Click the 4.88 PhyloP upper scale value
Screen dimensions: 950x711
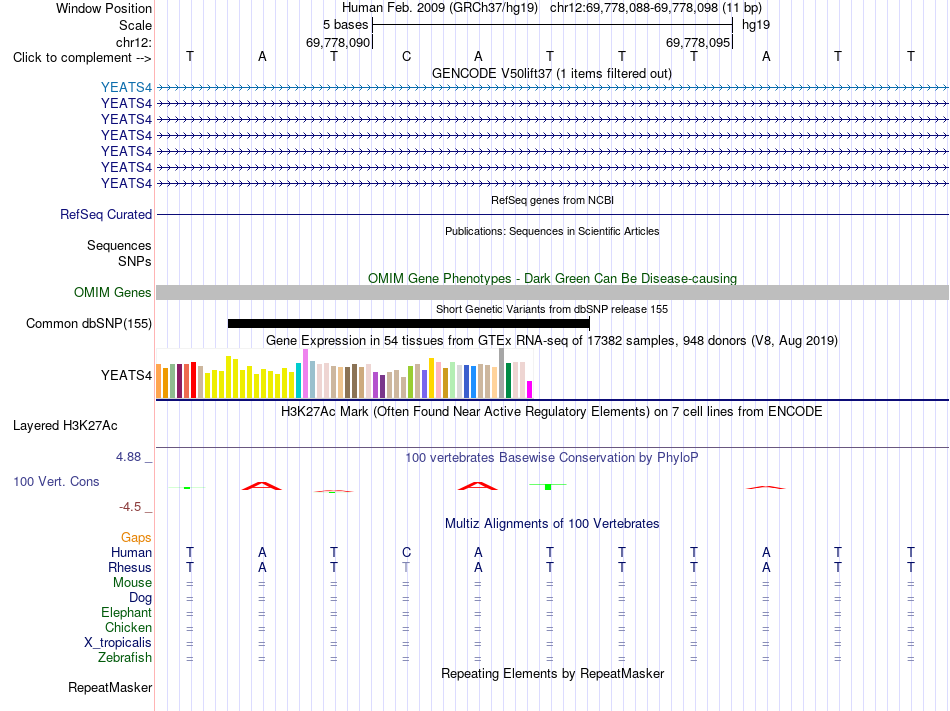point(128,457)
